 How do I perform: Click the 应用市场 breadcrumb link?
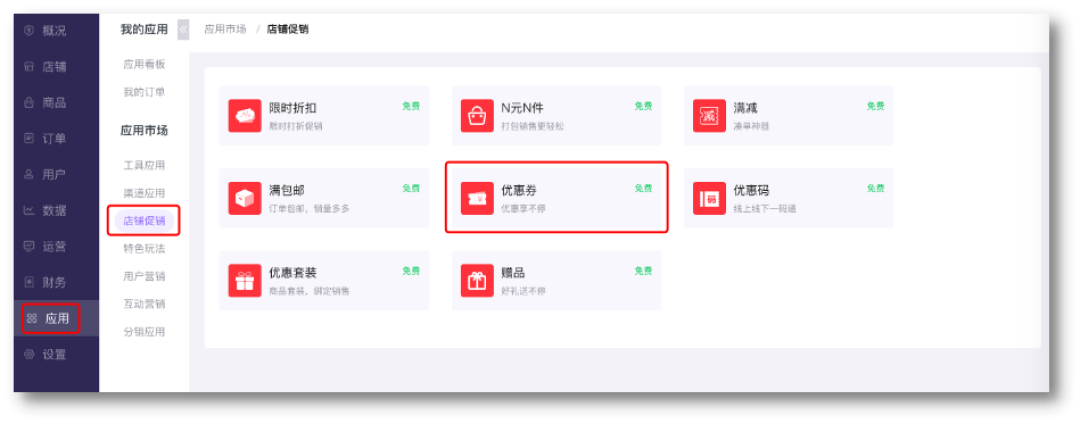pyautogui.click(x=225, y=30)
